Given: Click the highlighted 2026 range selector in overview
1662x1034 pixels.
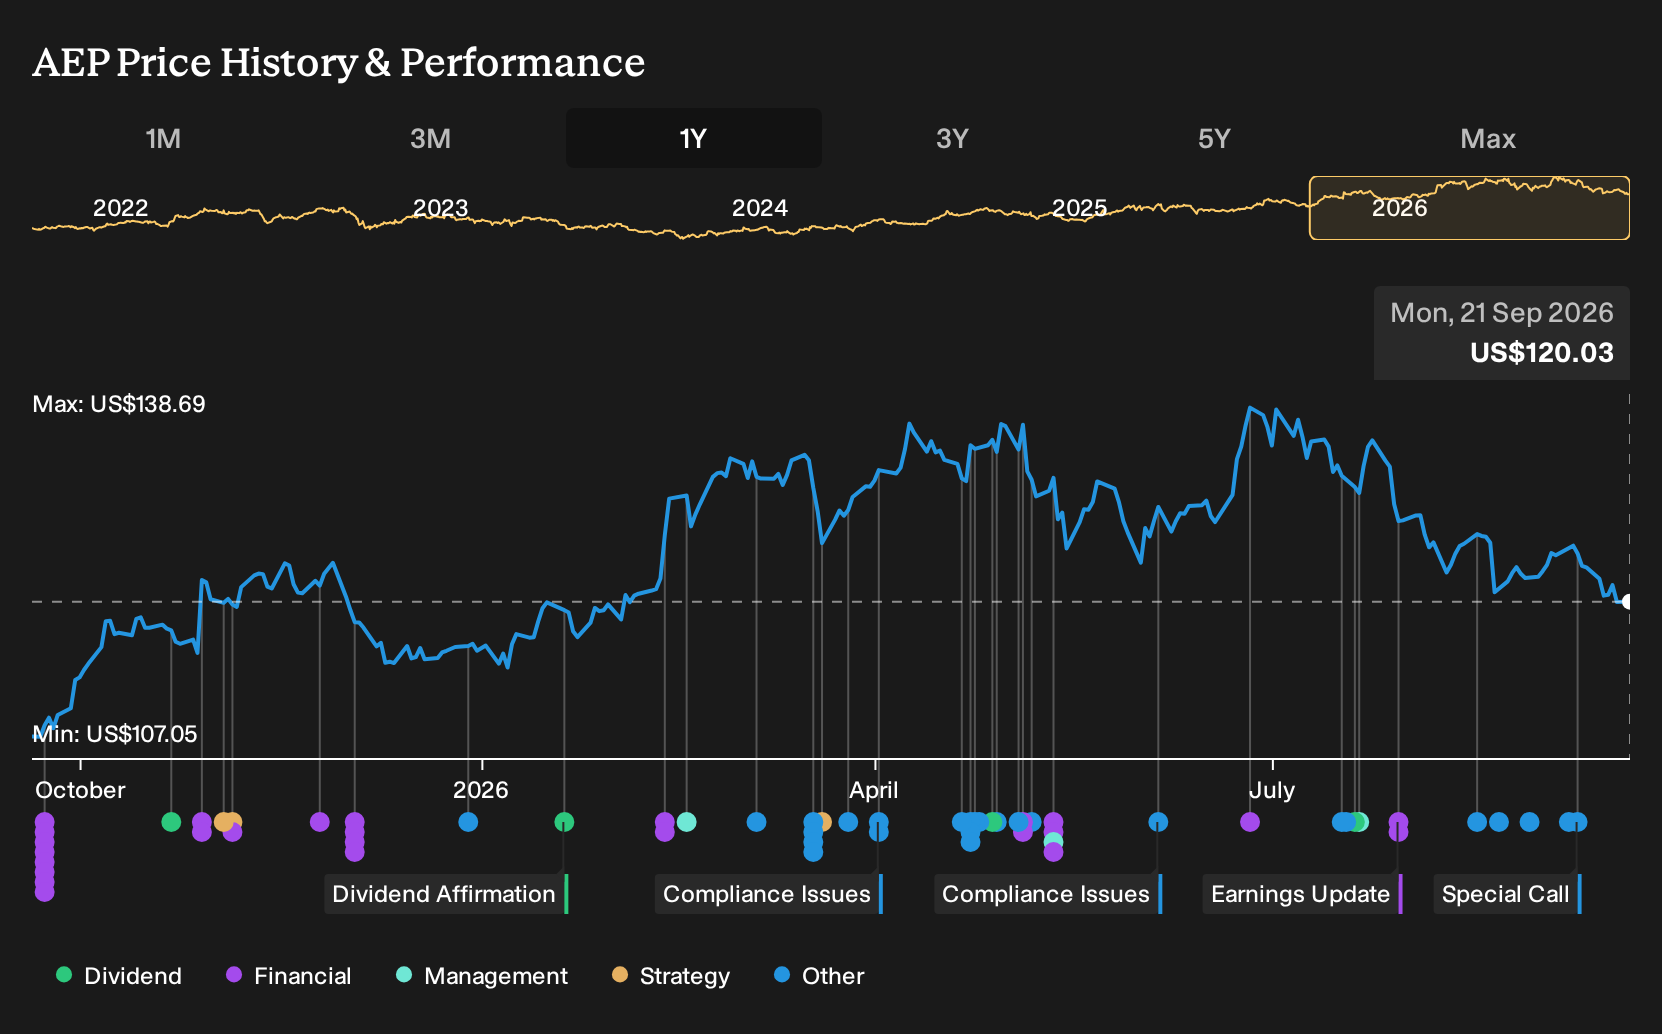Looking at the screenshot, I should point(1469,208).
